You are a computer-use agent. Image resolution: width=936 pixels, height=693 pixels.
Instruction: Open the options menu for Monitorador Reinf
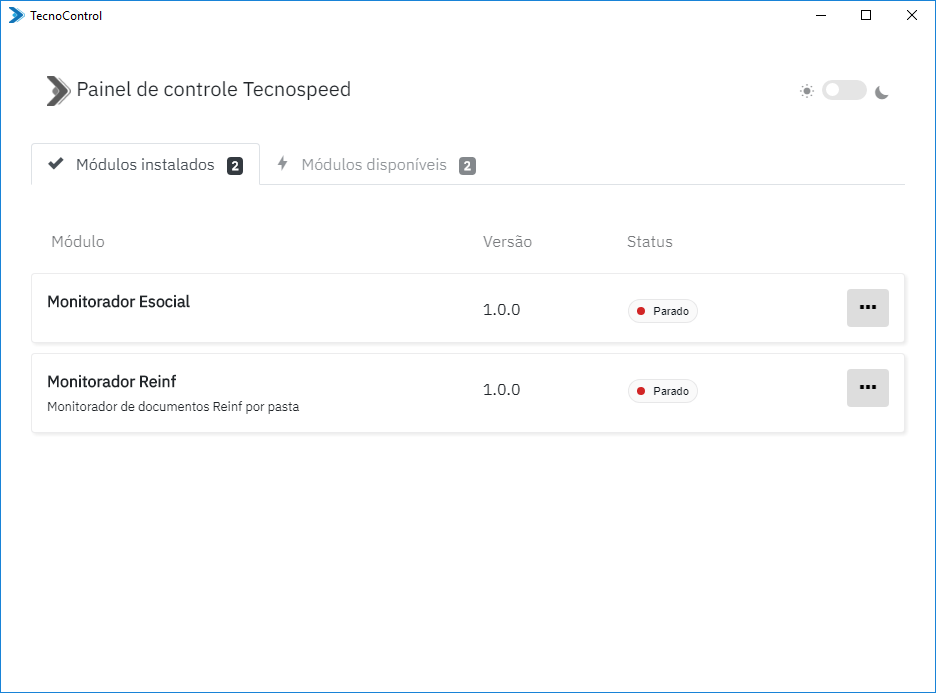tap(867, 388)
